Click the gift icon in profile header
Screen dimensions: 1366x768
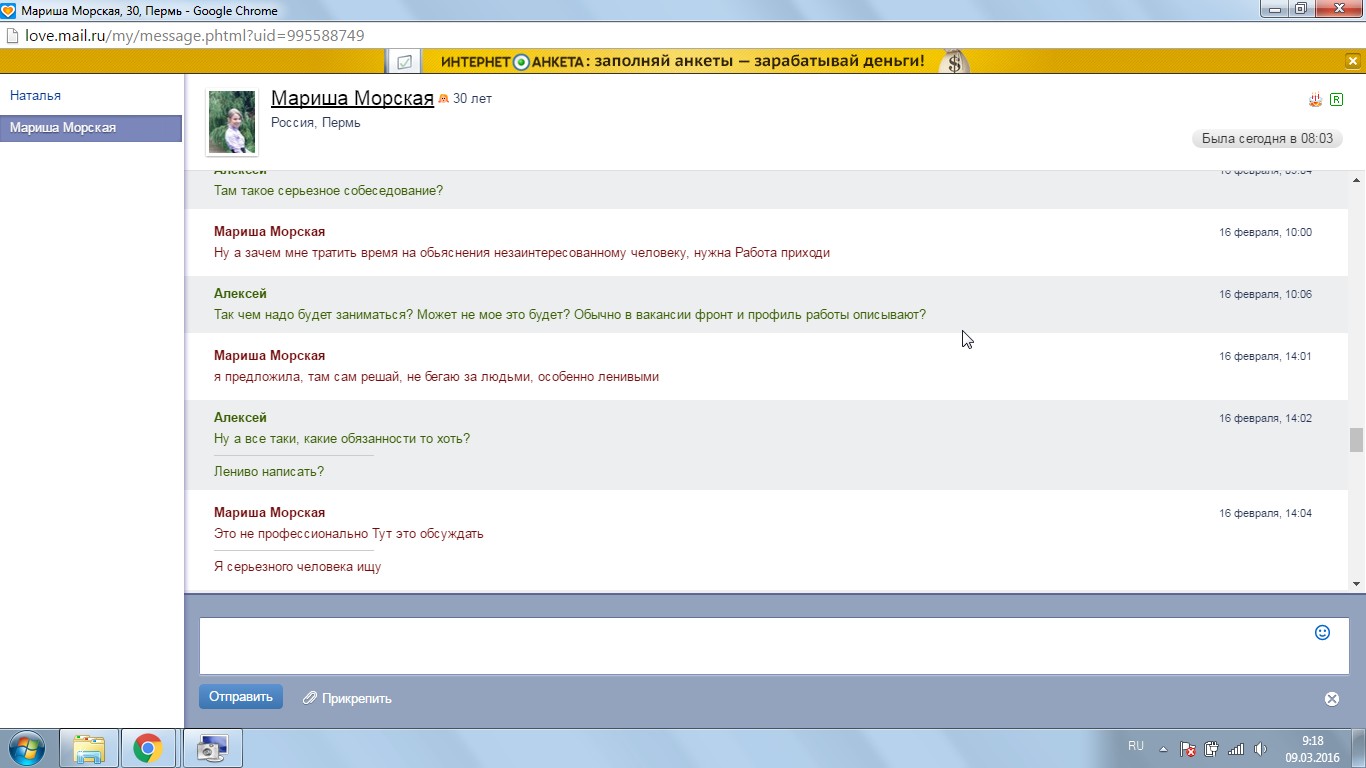point(1316,99)
